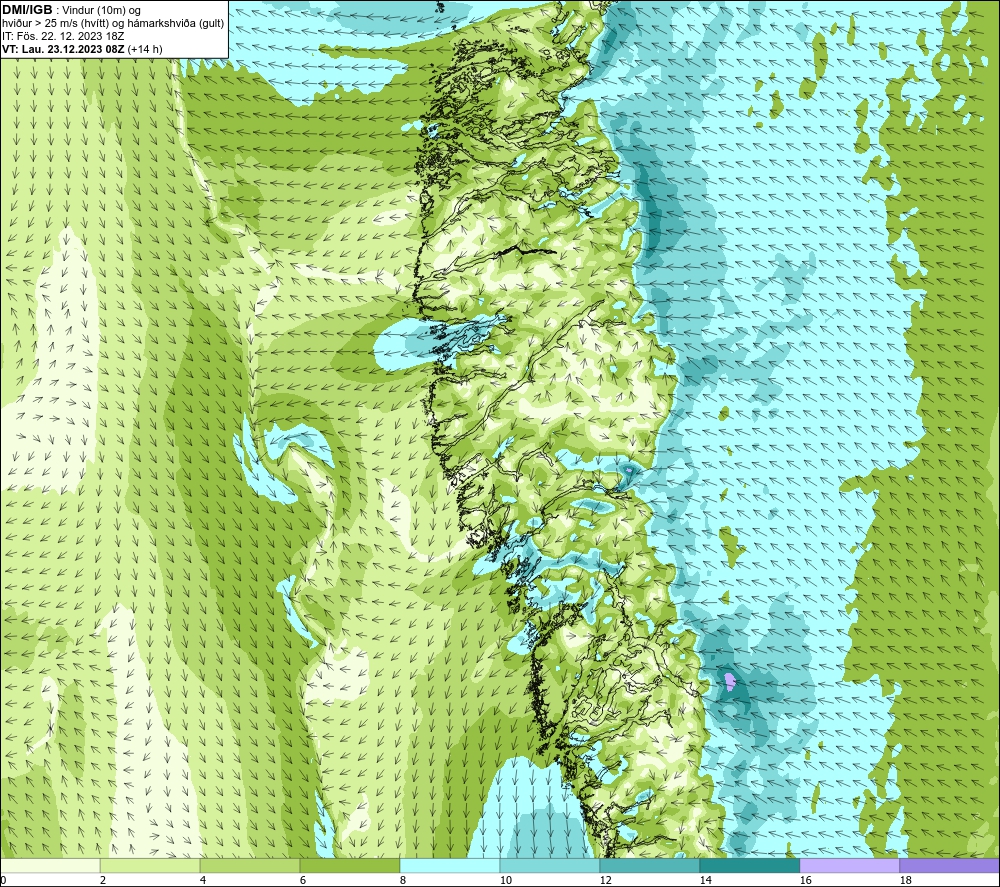This screenshot has width=1000, height=887.
Task: Click the 'hviður > 25 m/s (hvítt)' line
Action: 55,24
